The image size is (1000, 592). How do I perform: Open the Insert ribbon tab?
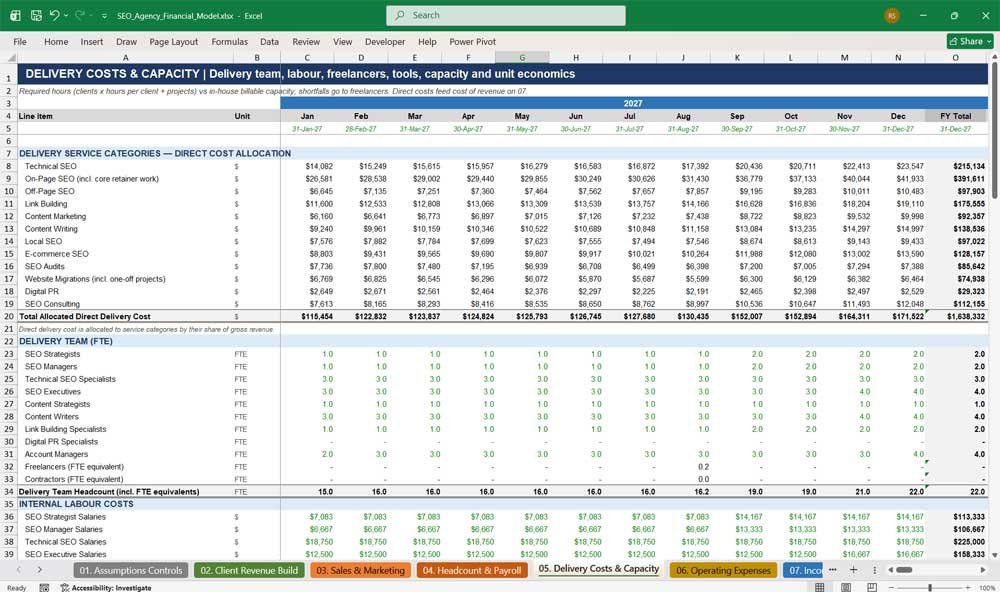pos(92,41)
